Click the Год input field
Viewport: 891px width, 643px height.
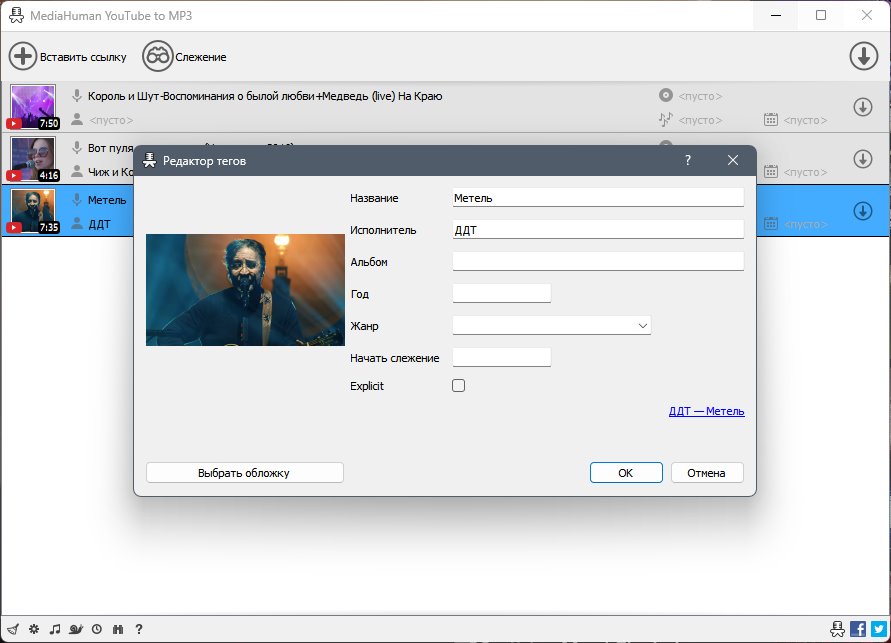pos(502,293)
